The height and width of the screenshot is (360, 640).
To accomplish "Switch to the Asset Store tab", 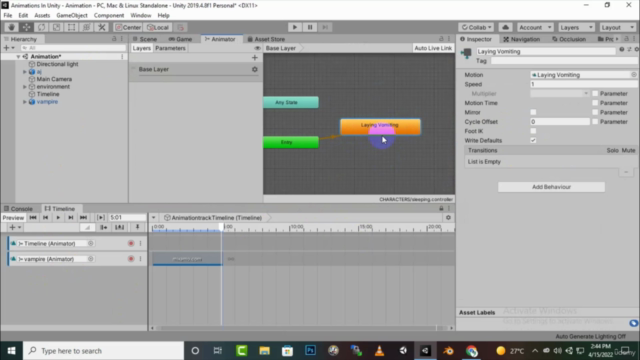I will coord(266,39).
